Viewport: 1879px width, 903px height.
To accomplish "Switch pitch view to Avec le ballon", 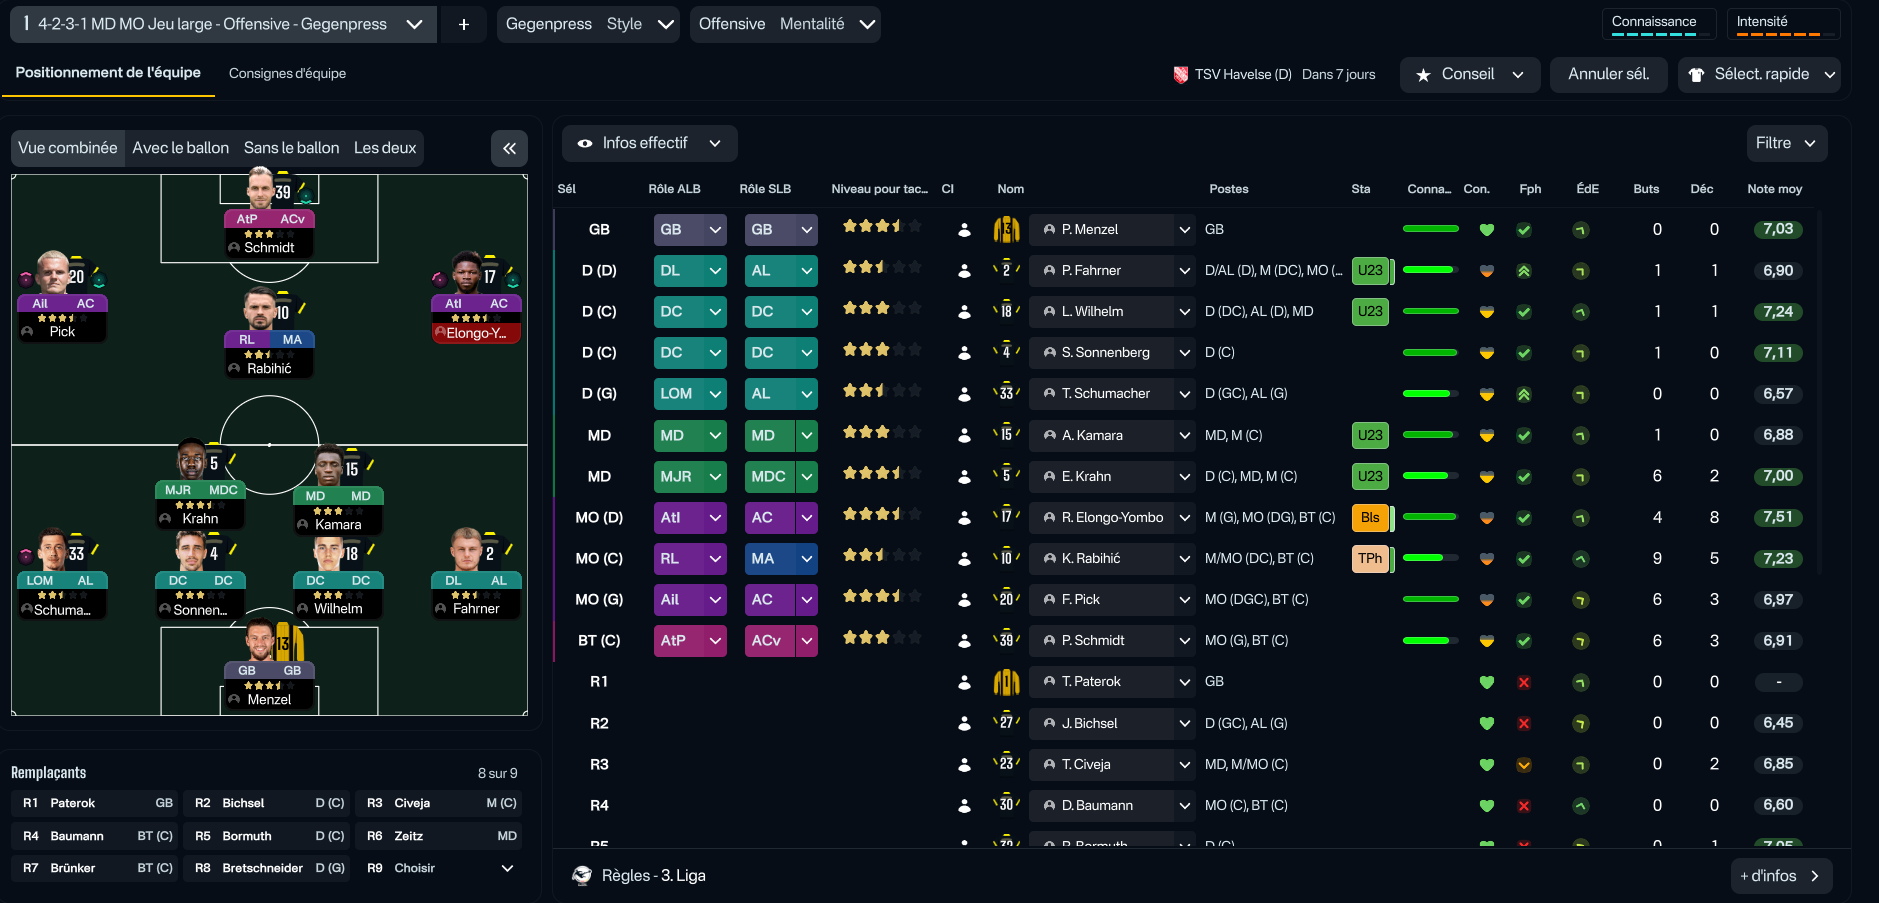I will point(180,148).
